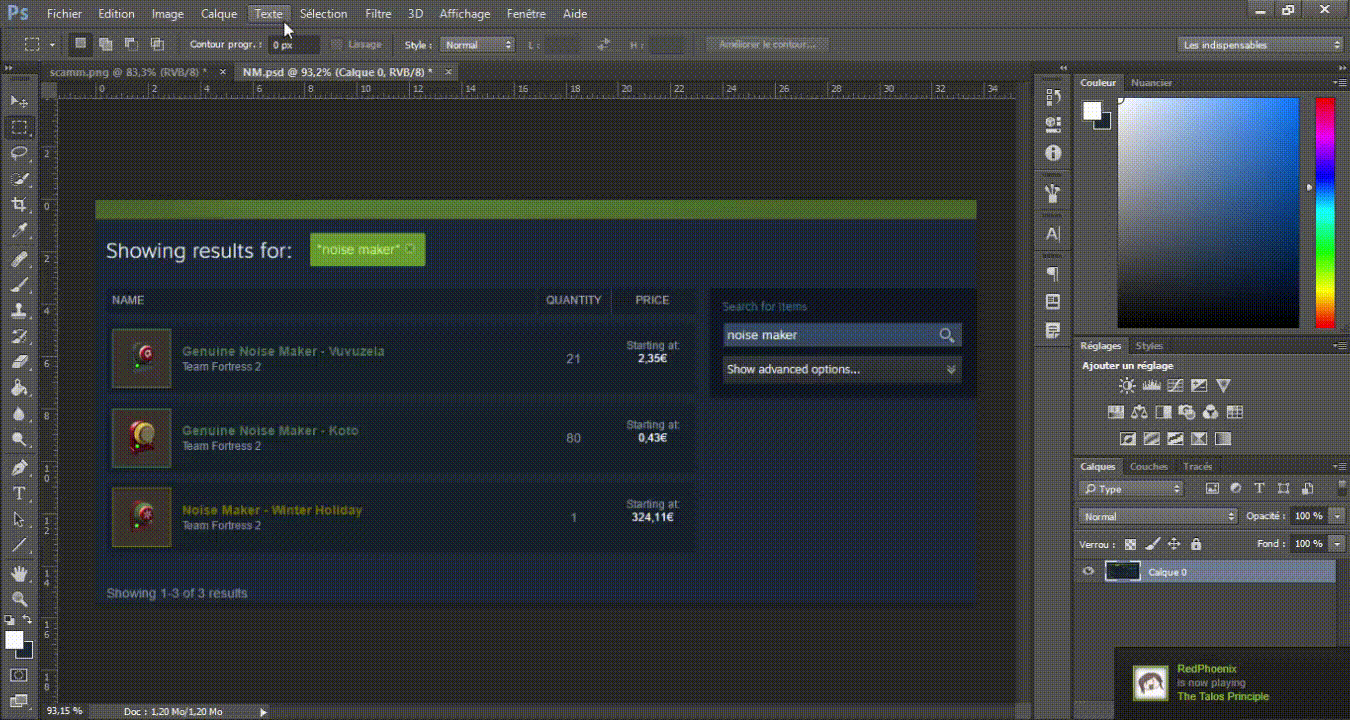Viewport: 1350px width, 720px height.
Task: Add a Curves adjustment
Action: click(x=1175, y=386)
